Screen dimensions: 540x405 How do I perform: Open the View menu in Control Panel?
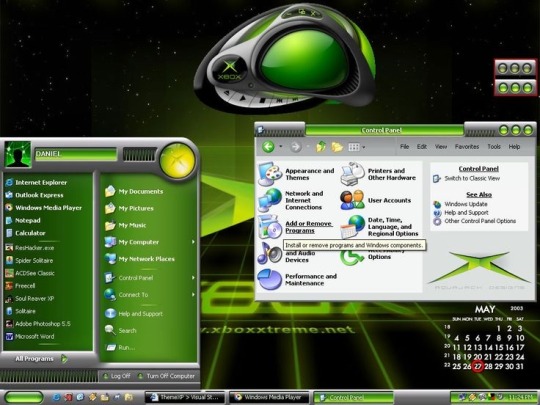440,147
